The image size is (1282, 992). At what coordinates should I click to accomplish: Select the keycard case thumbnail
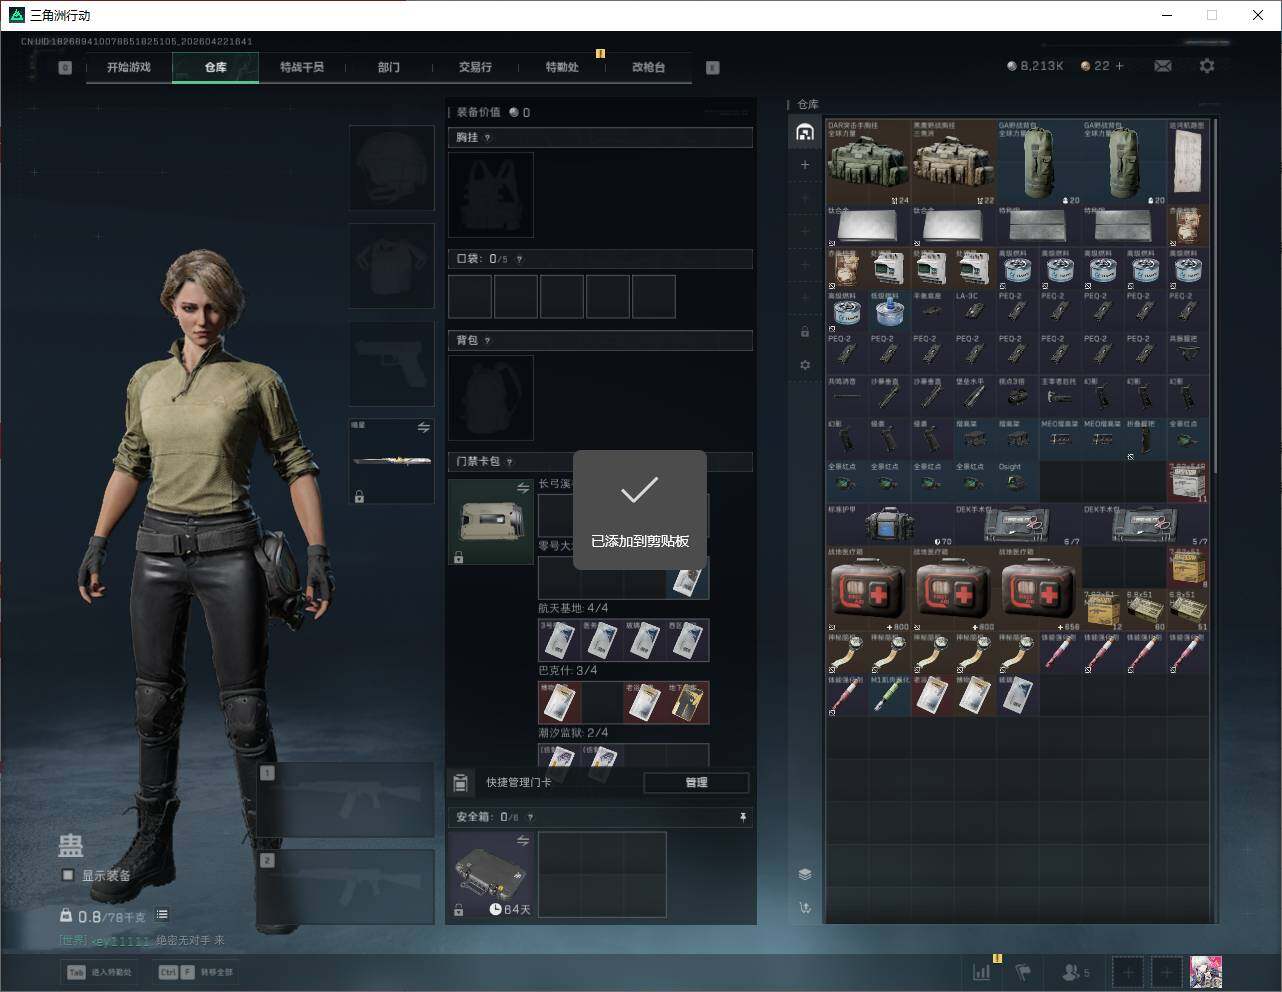491,522
